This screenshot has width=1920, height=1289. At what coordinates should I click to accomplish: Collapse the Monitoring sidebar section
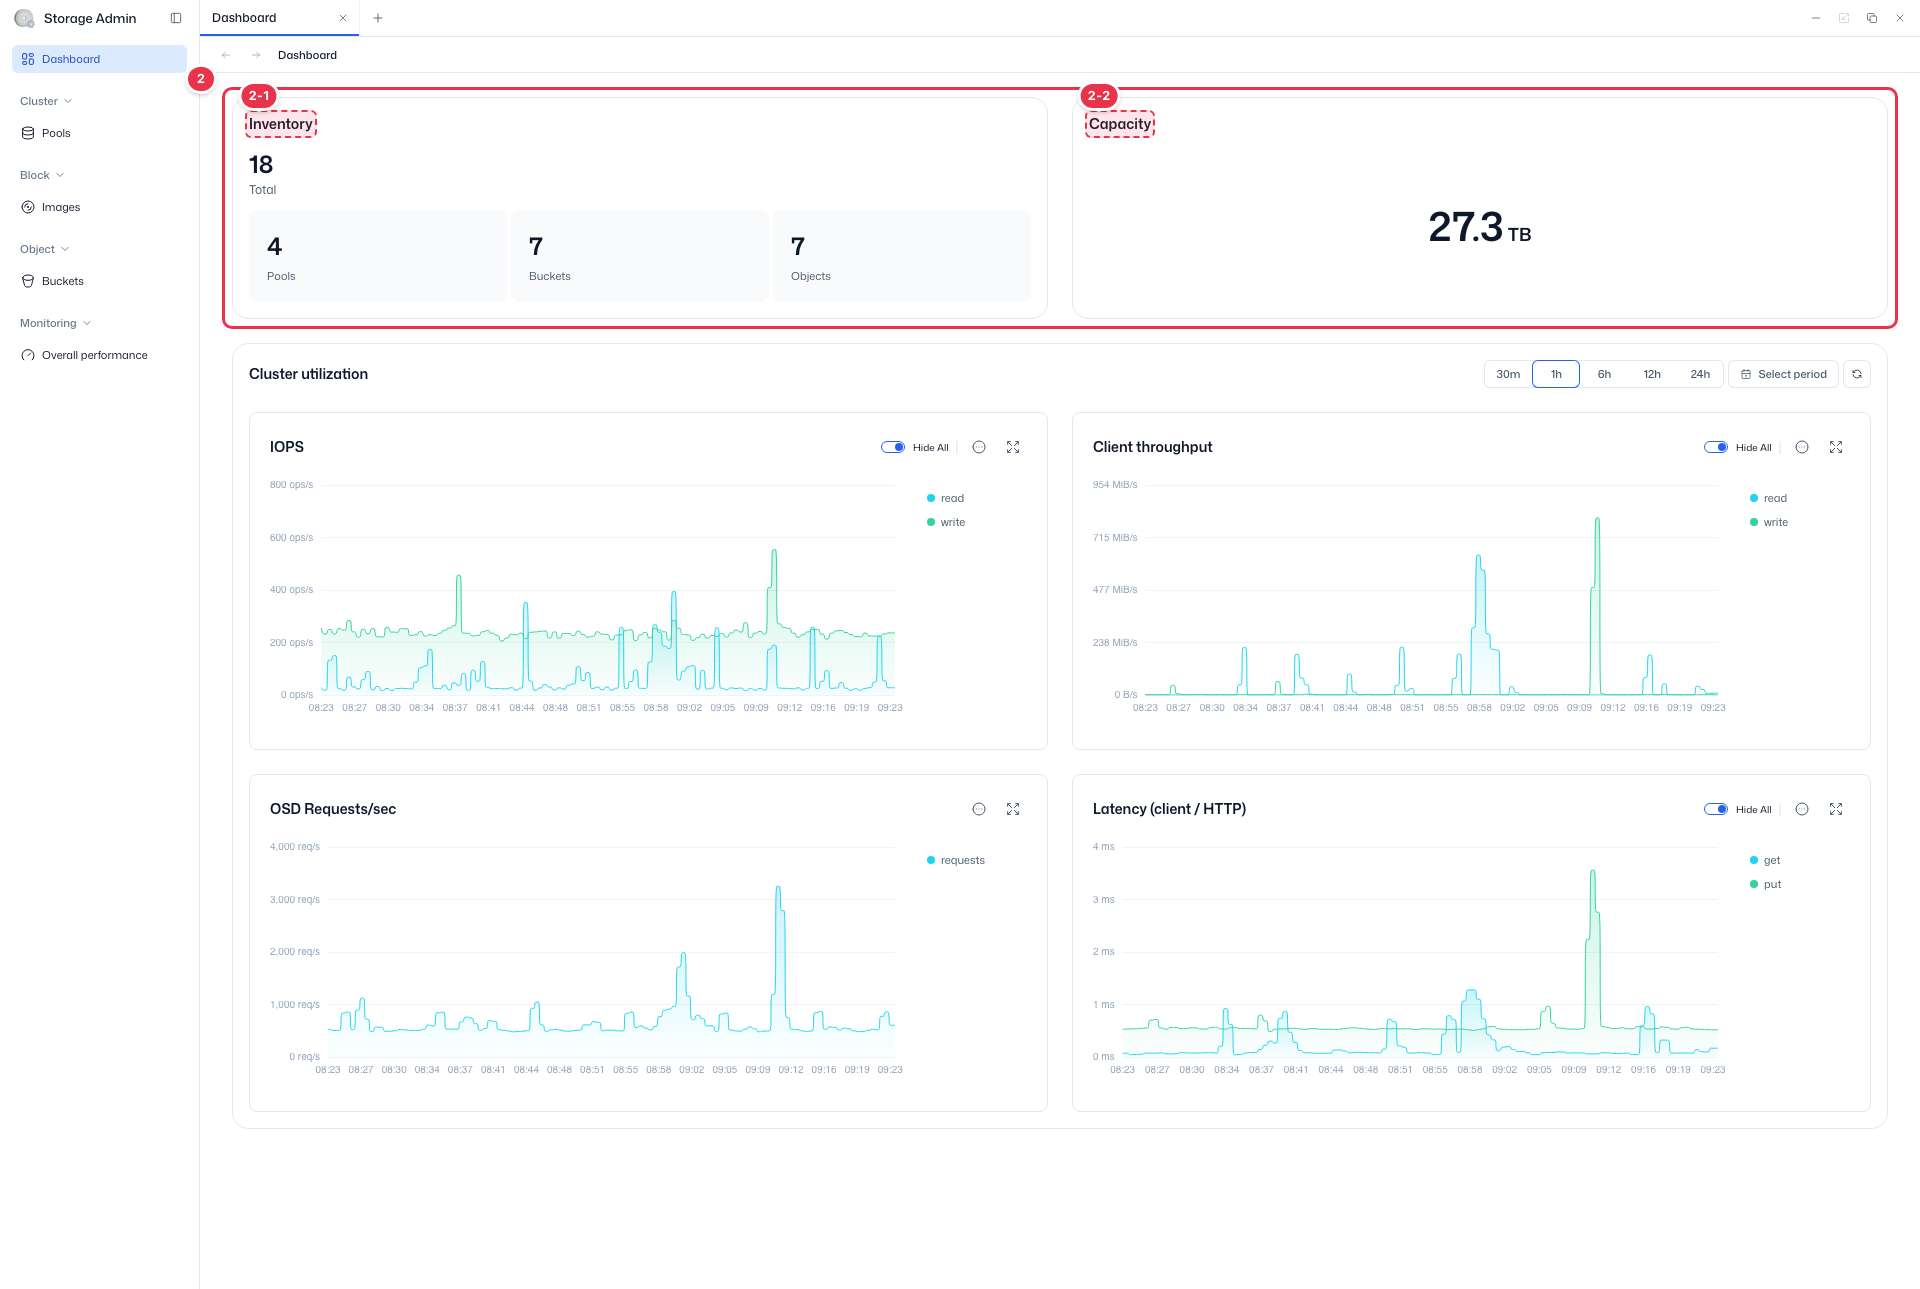(x=56, y=323)
